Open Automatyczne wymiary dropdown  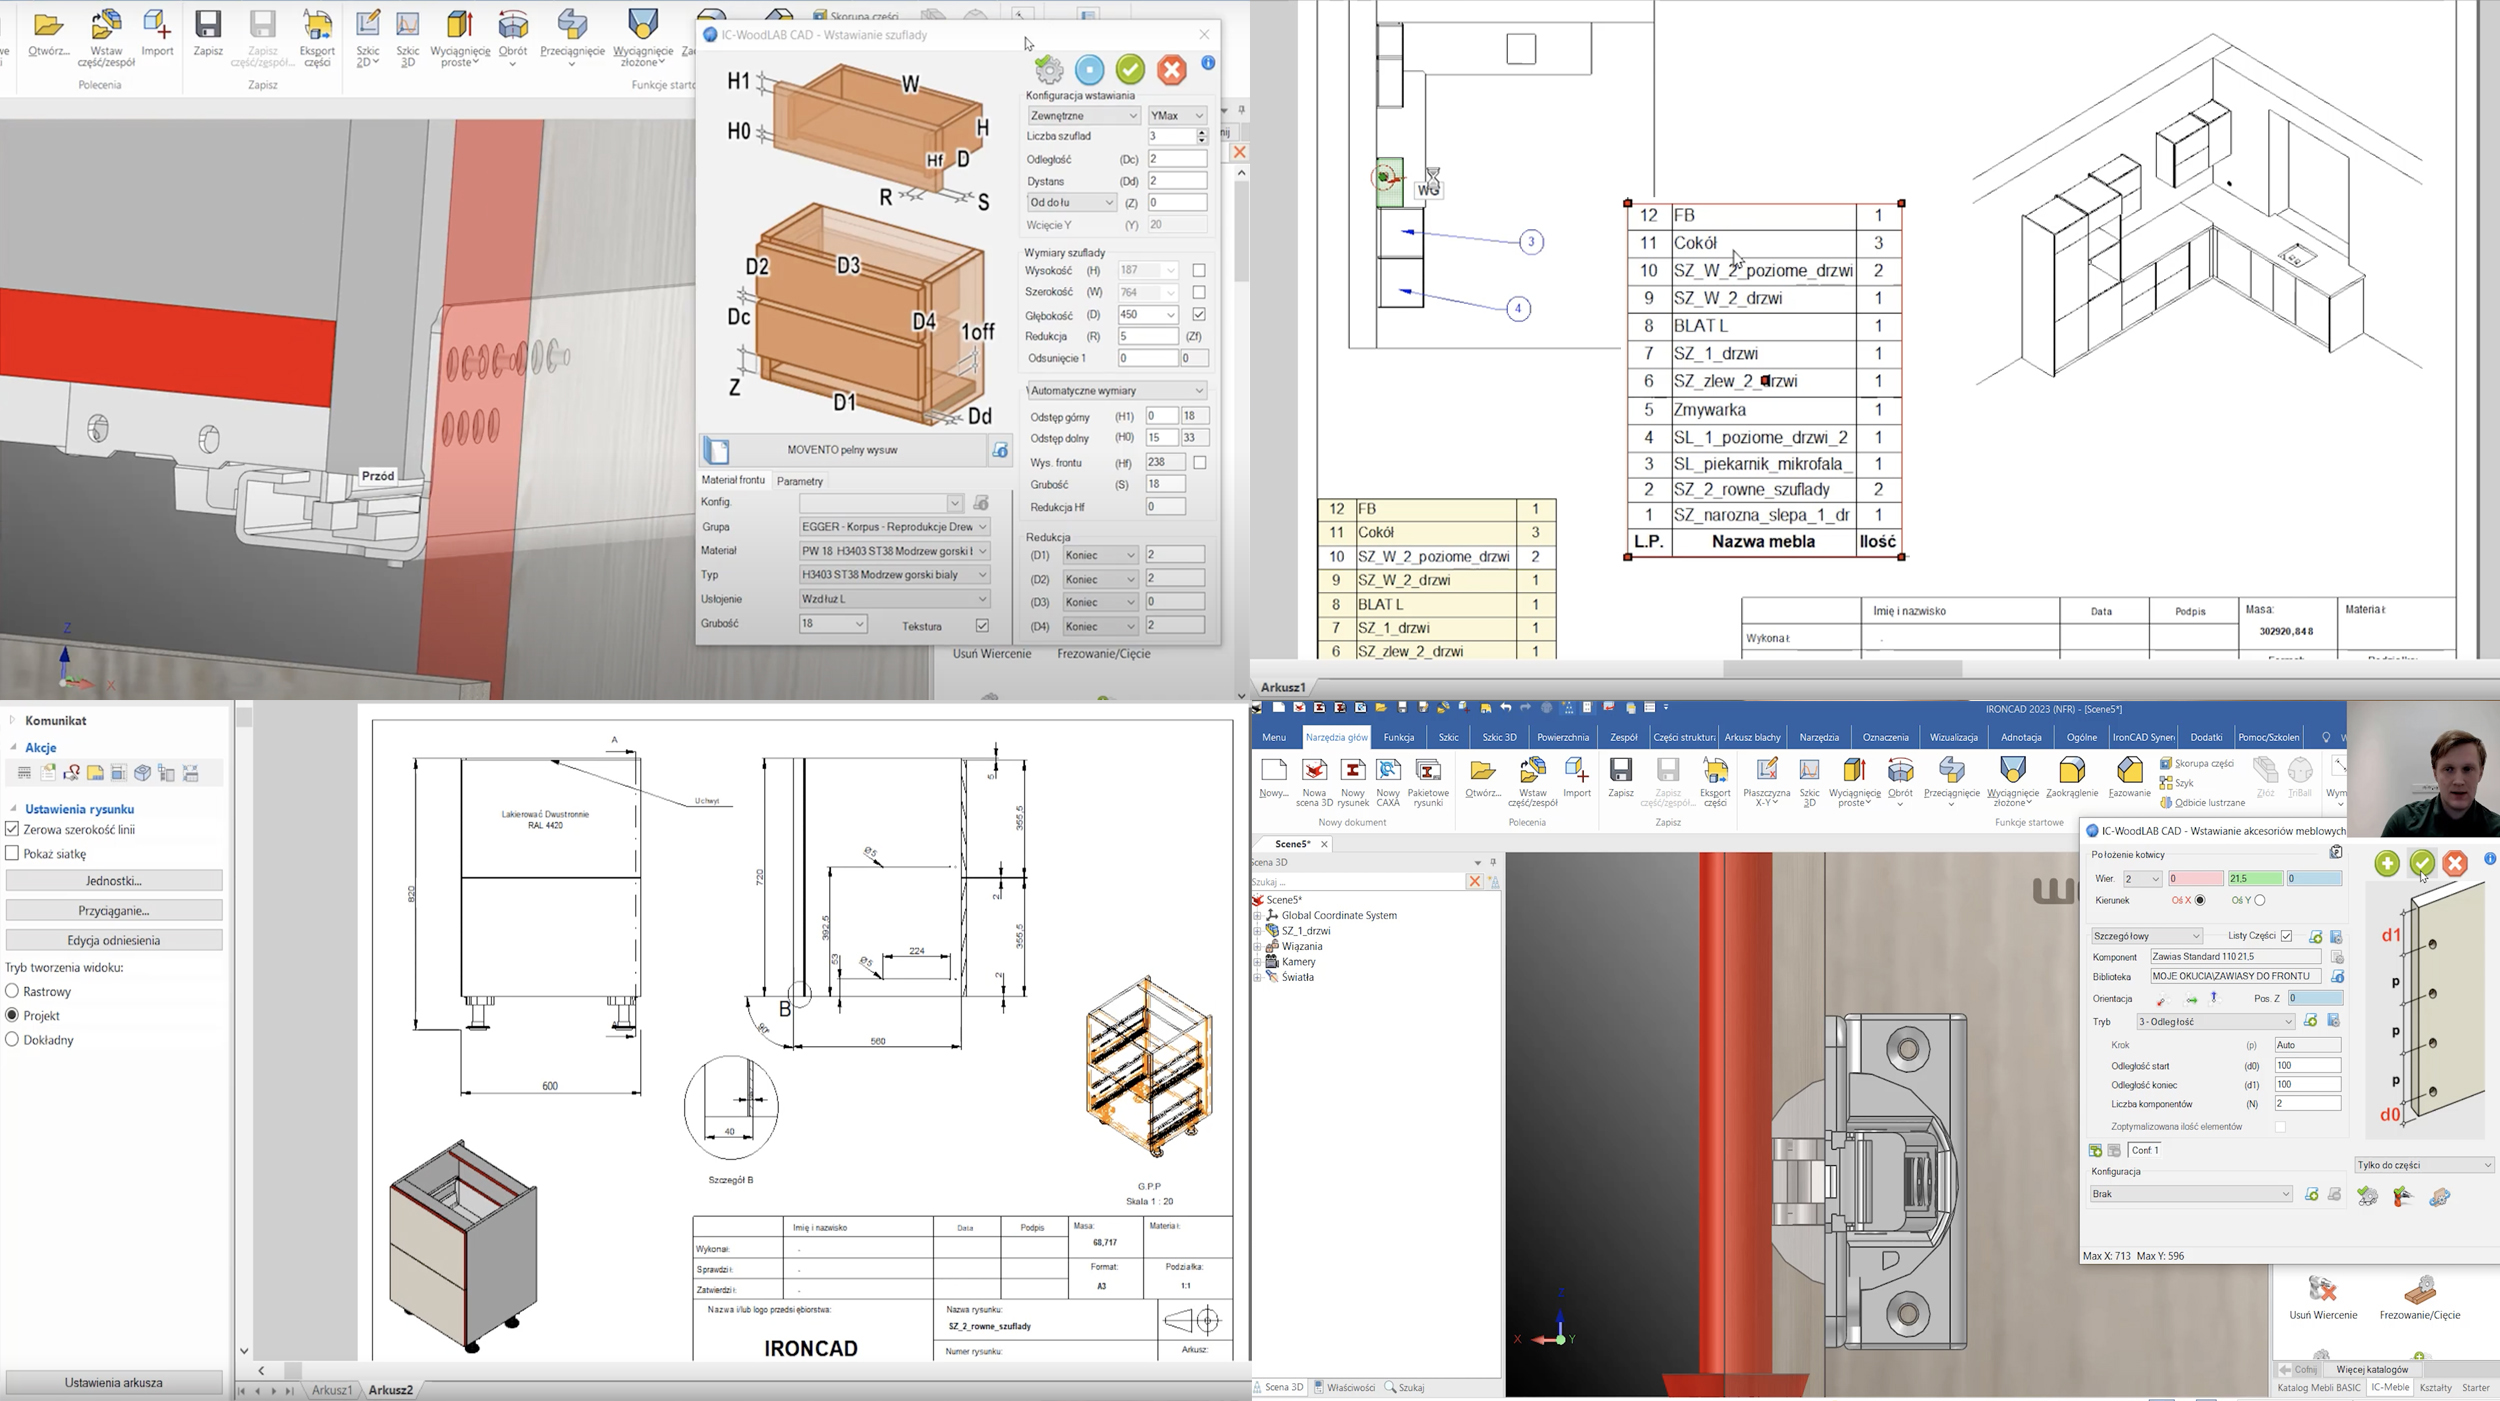pyautogui.click(x=1116, y=391)
